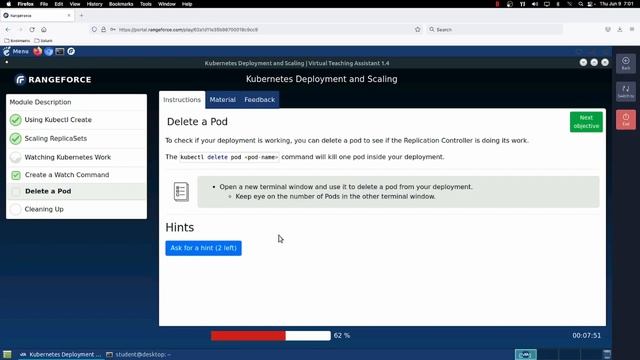This screenshot has width=640, height=360.
Task: Toggle checkbox beside Delete a Pod
Action: [16, 191]
